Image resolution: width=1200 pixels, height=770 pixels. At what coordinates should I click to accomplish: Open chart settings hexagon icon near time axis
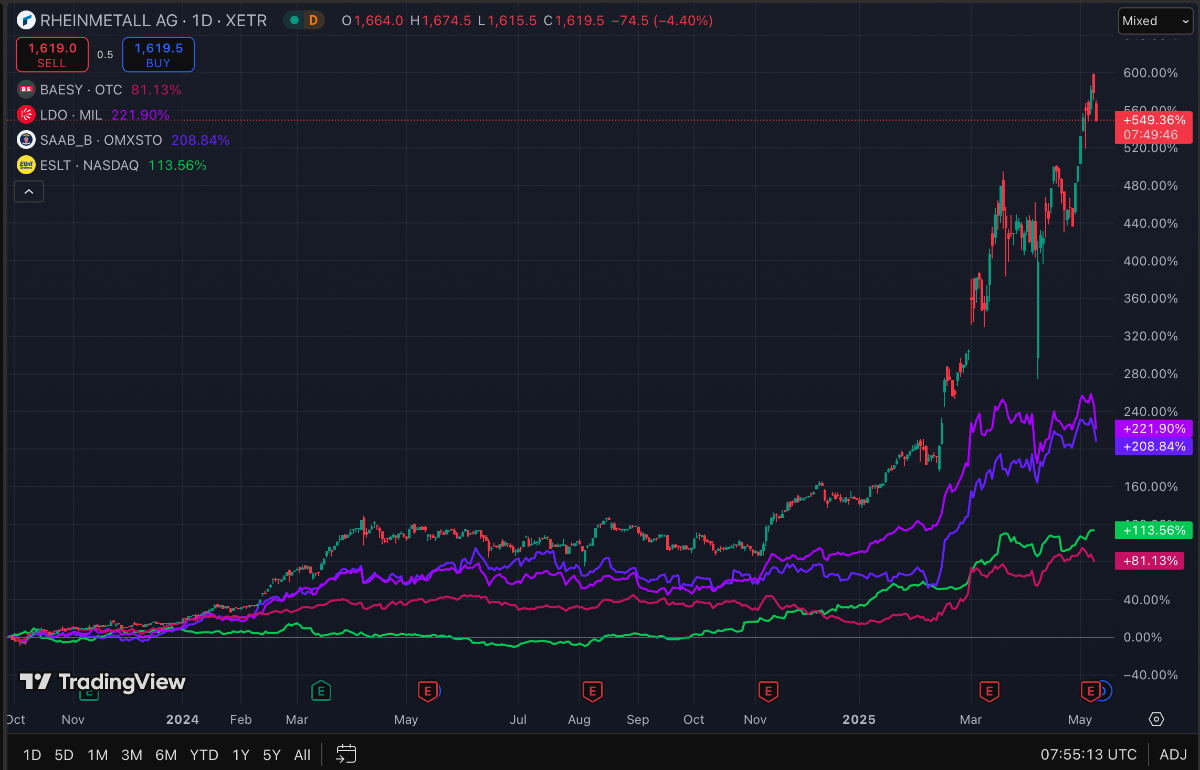(x=1156, y=719)
